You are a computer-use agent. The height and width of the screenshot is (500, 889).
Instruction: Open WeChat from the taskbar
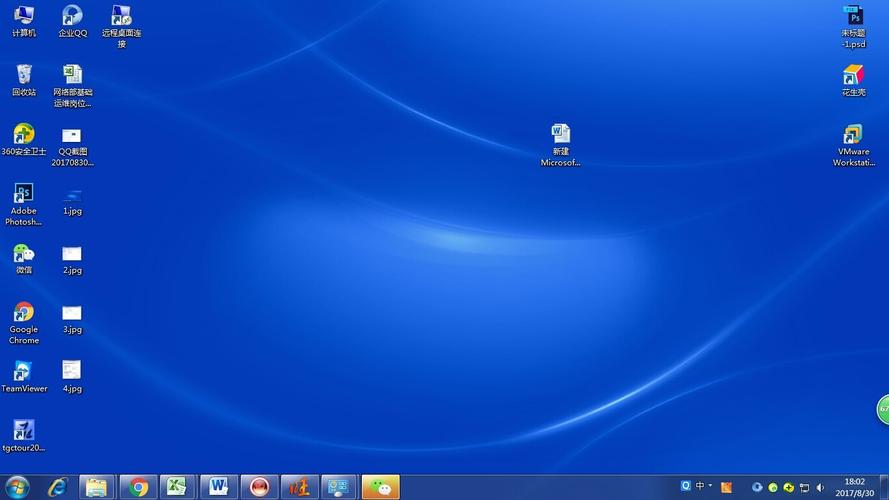click(x=380, y=487)
